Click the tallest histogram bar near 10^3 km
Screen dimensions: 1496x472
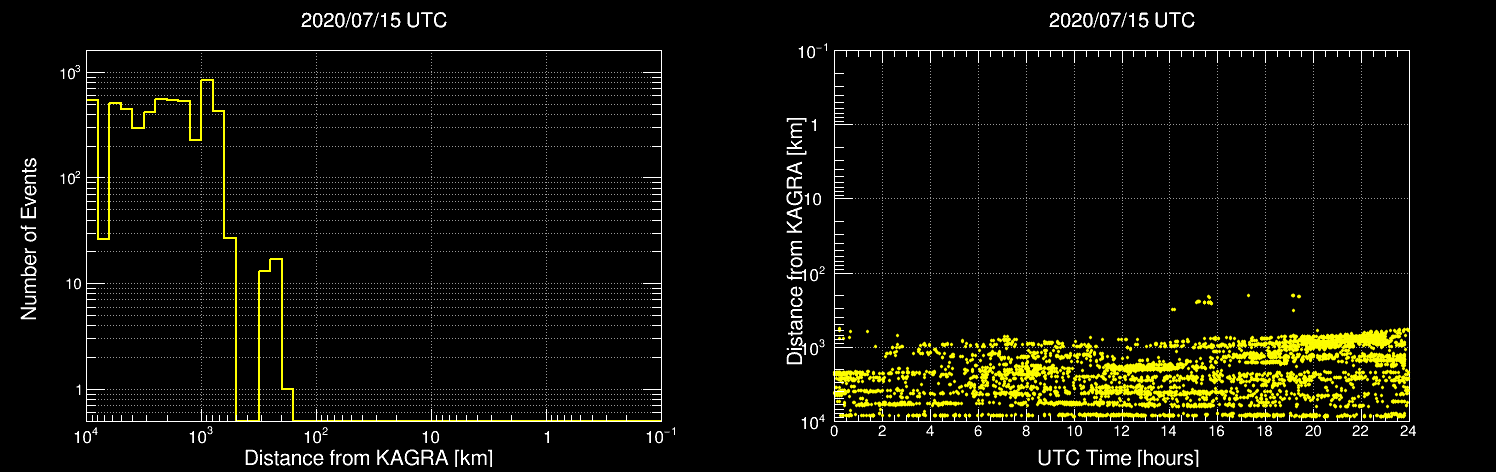pos(207,250)
